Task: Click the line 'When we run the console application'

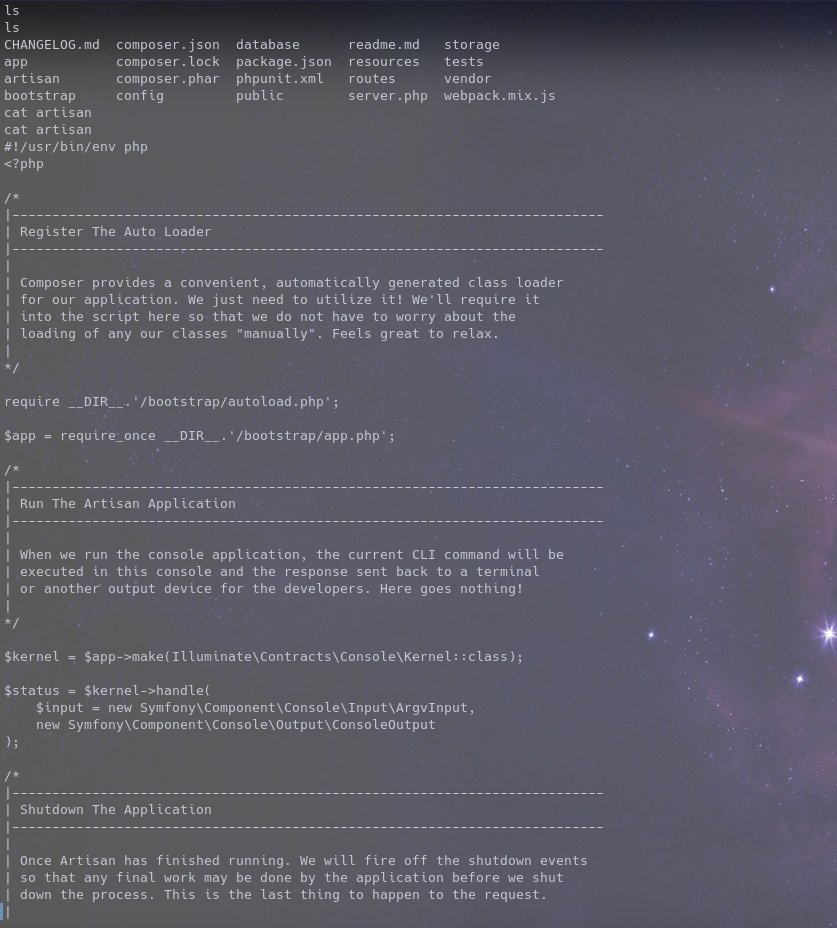Action: pyautogui.click(x=291, y=555)
